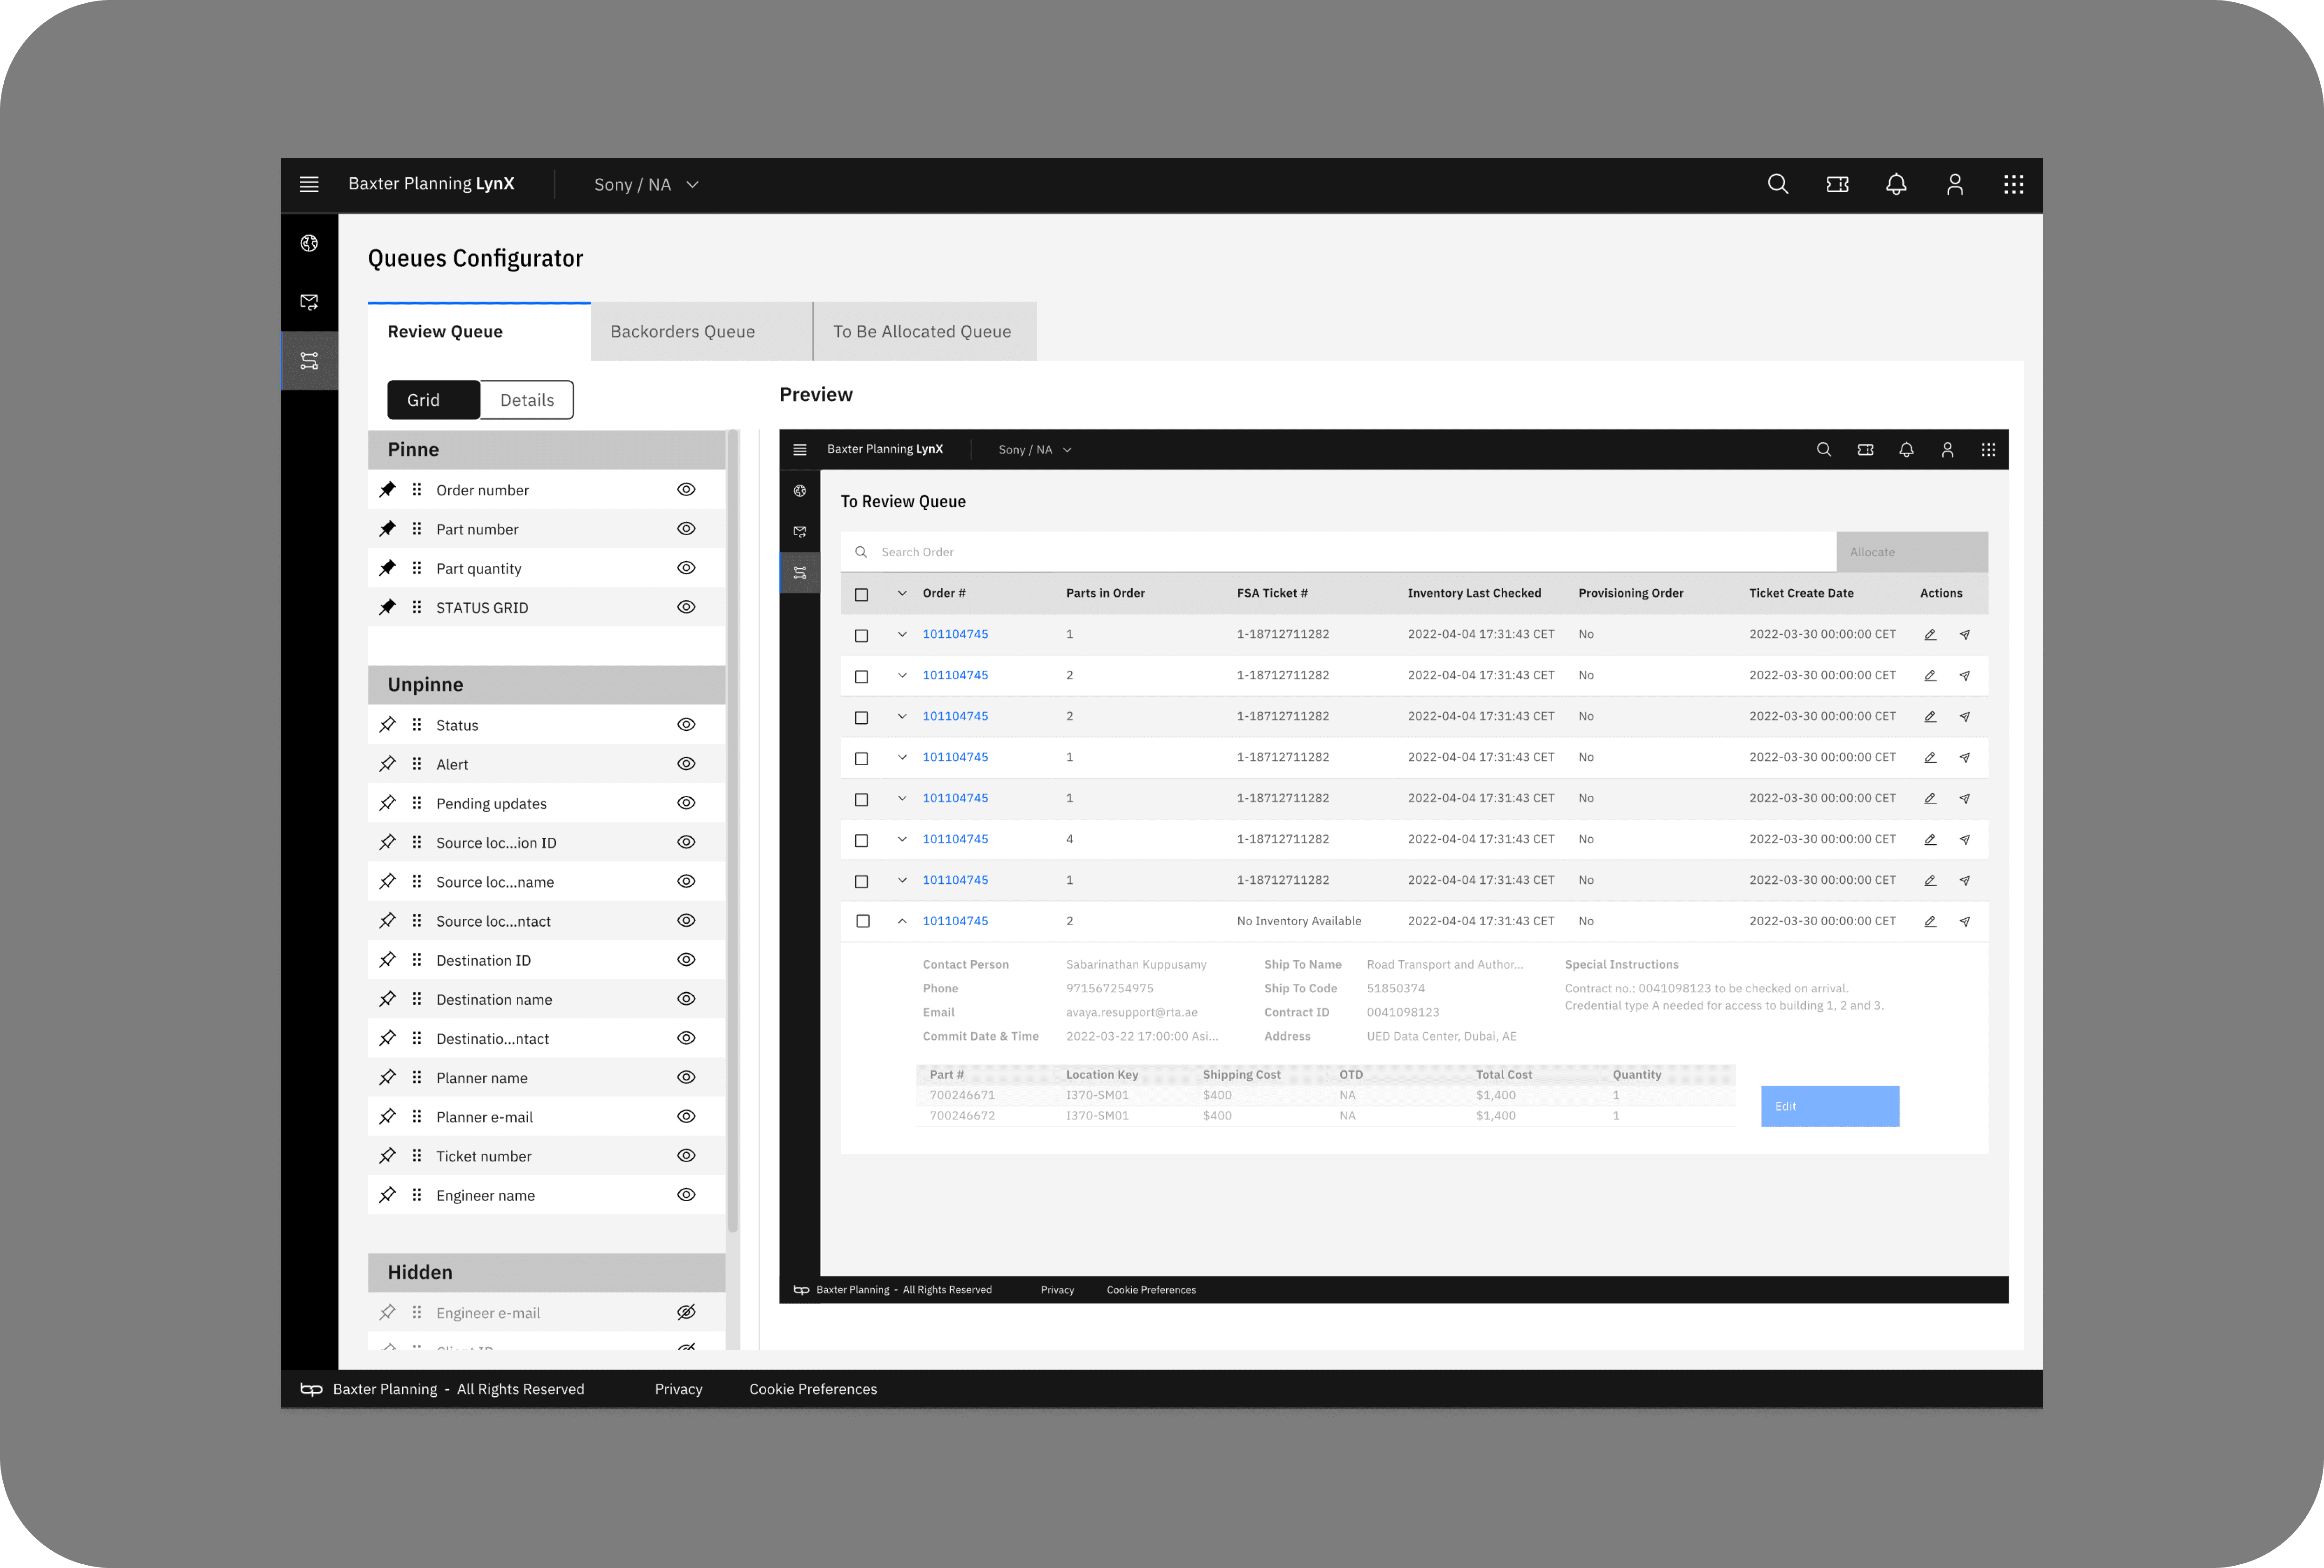Hide the Part quantity column

click(x=686, y=567)
